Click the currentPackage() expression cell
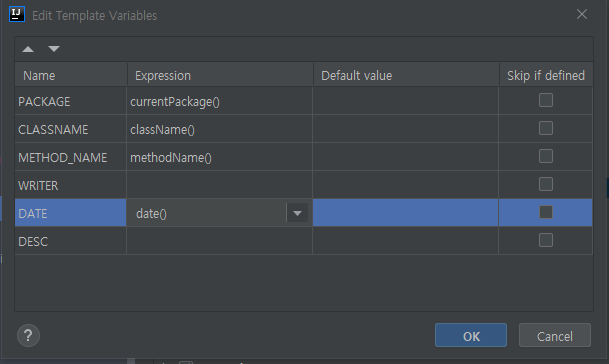Image resolution: width=609 pixels, height=364 pixels. tap(219, 101)
